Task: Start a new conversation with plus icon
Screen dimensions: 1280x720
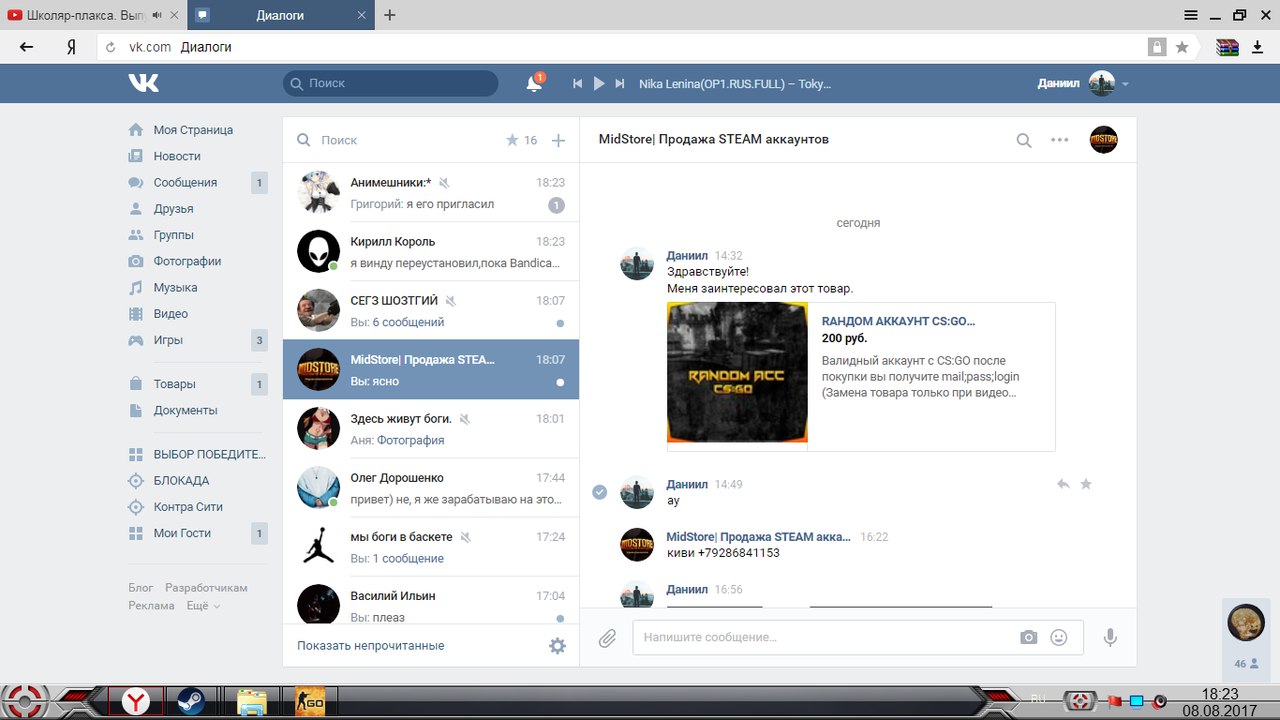Action: 559,140
